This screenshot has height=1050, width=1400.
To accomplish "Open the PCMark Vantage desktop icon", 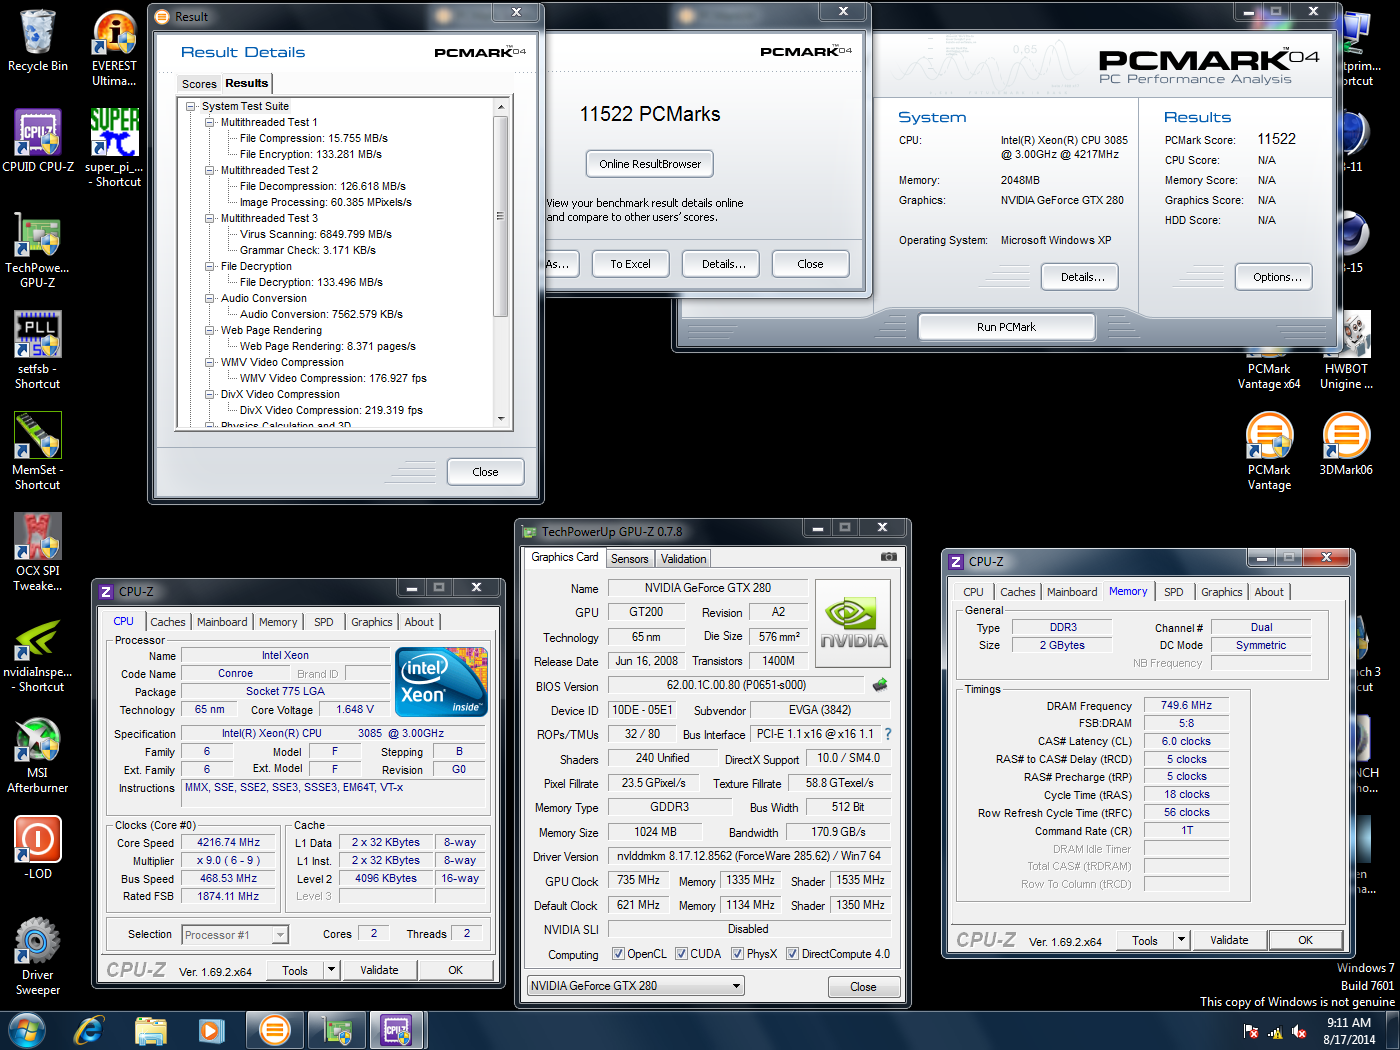I will click(x=1269, y=451).
